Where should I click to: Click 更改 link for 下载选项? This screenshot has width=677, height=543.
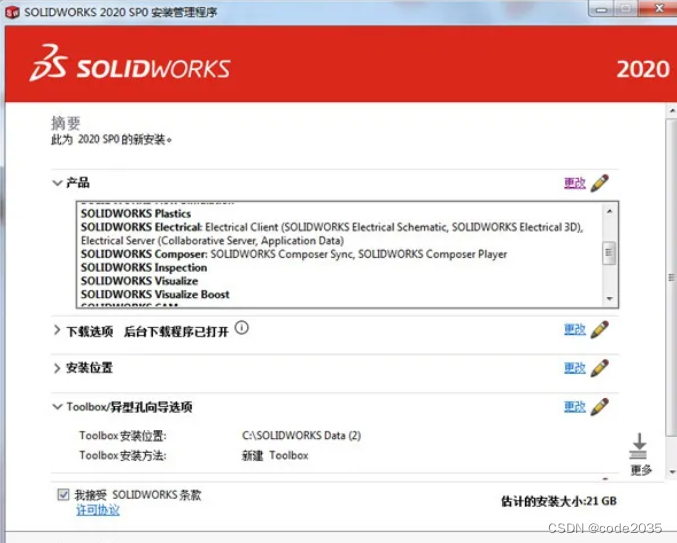[x=575, y=330]
